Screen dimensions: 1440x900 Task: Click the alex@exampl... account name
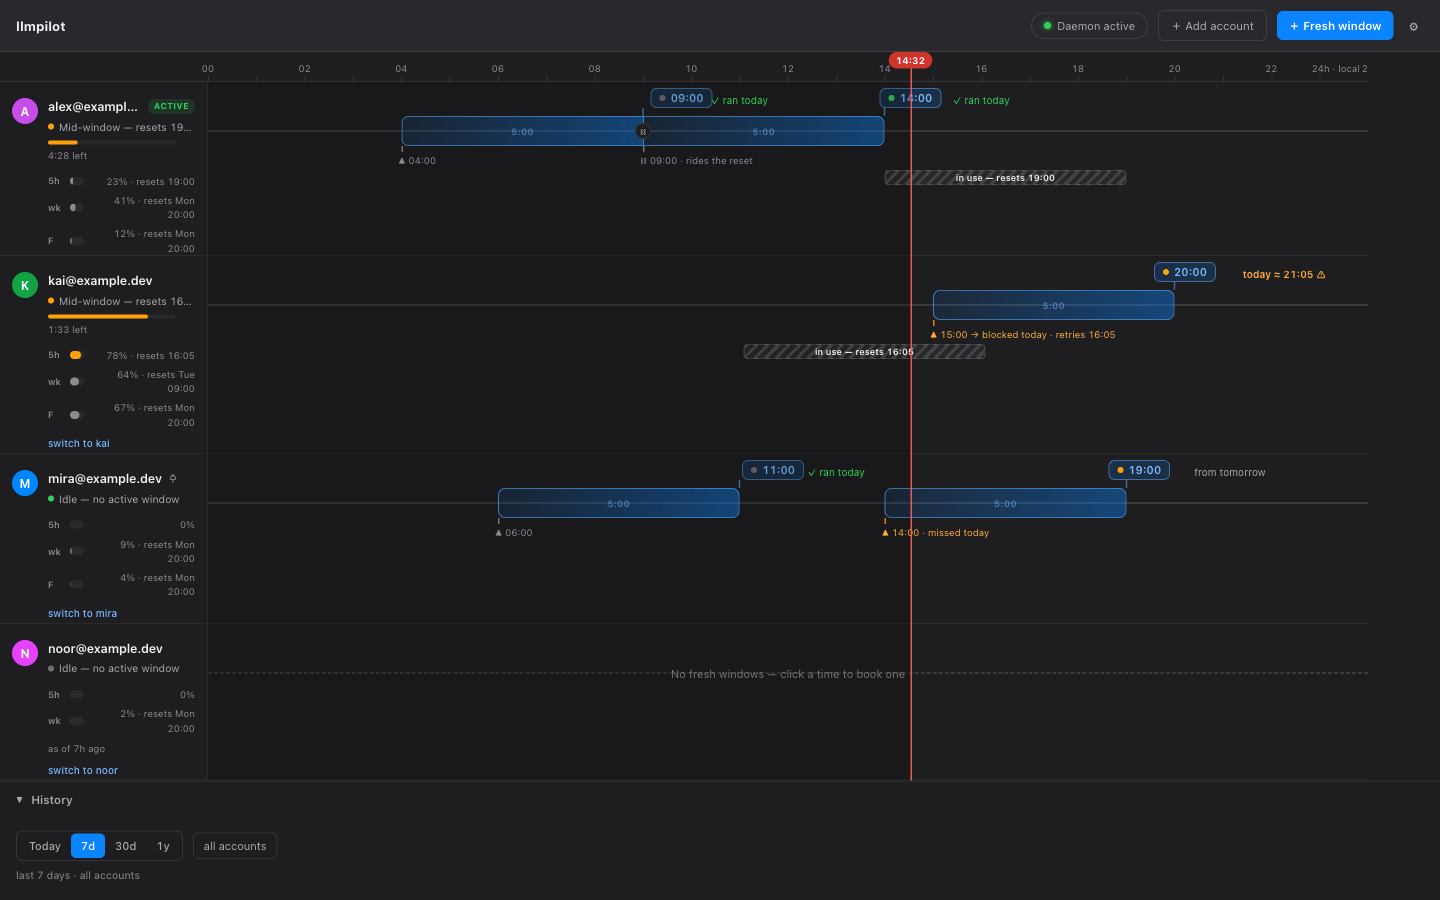tap(93, 107)
